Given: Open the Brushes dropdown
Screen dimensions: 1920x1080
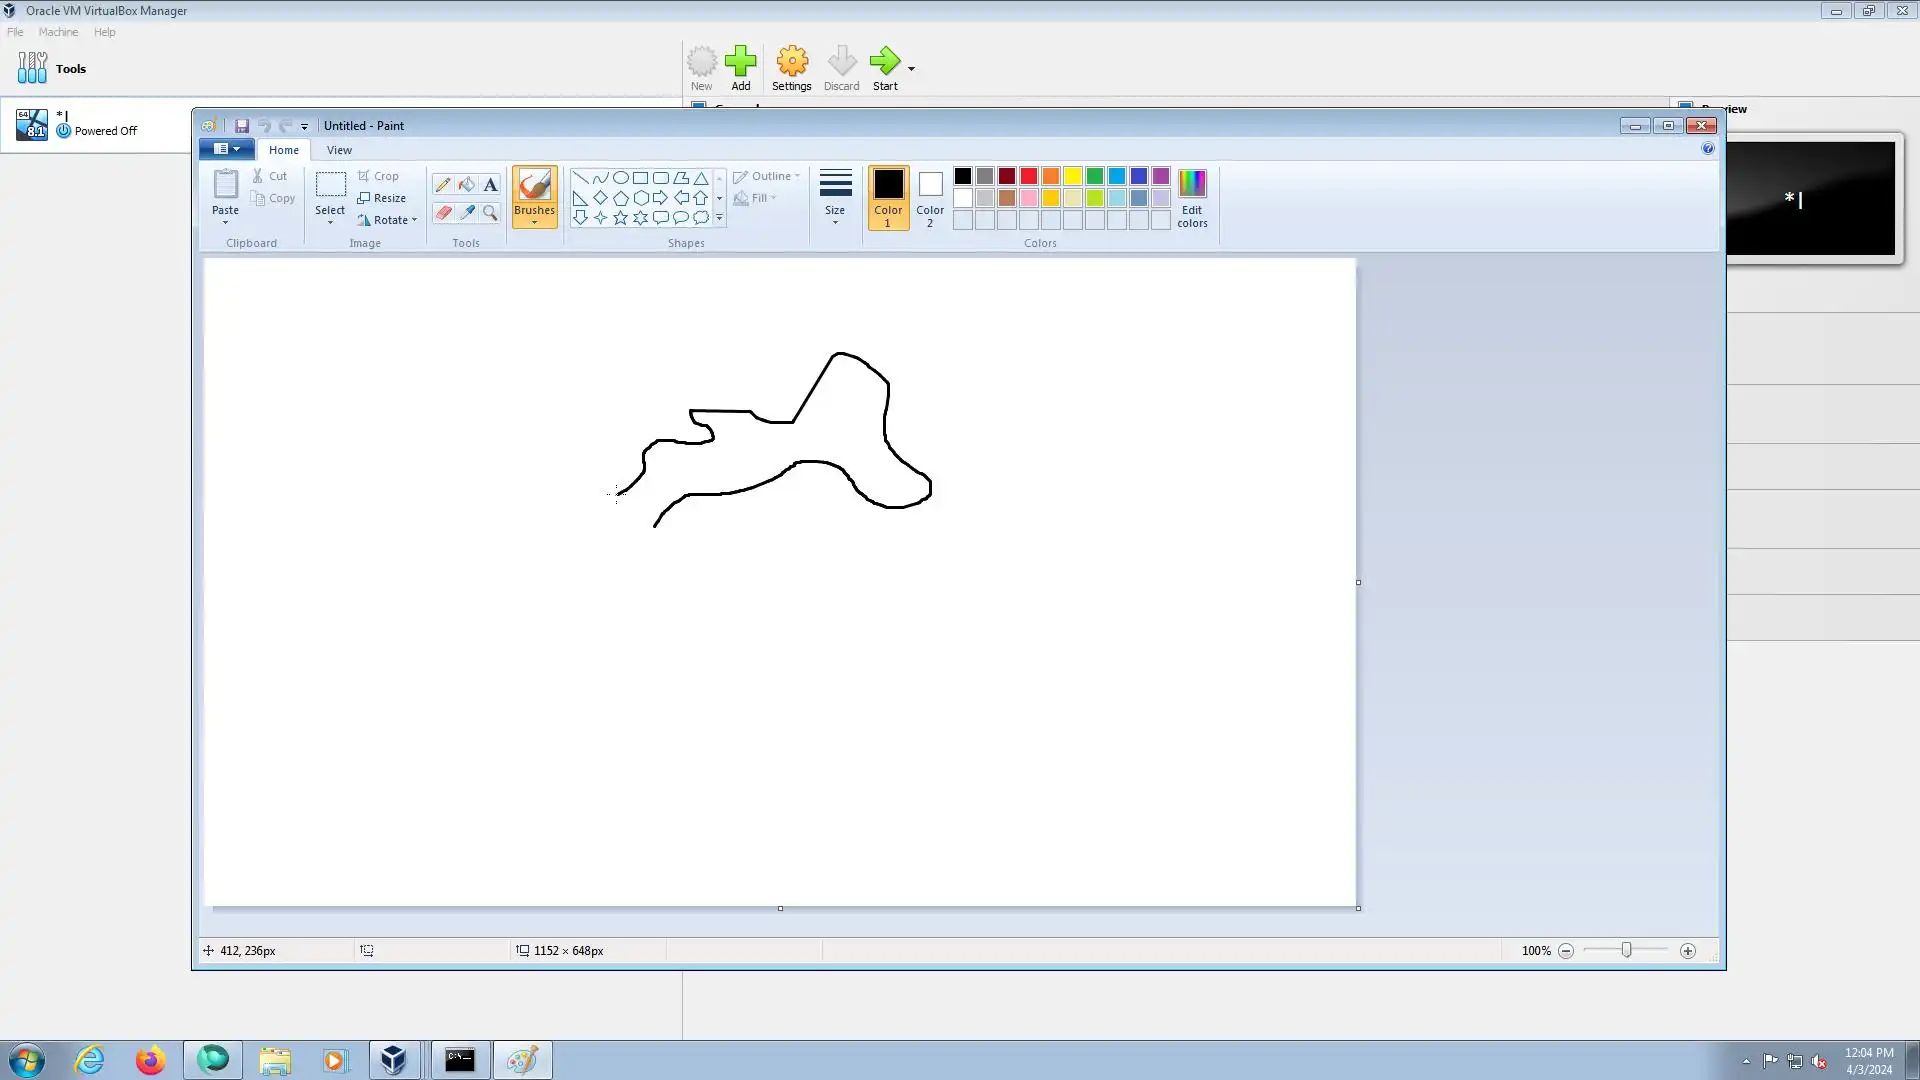Looking at the screenshot, I should 534,221.
